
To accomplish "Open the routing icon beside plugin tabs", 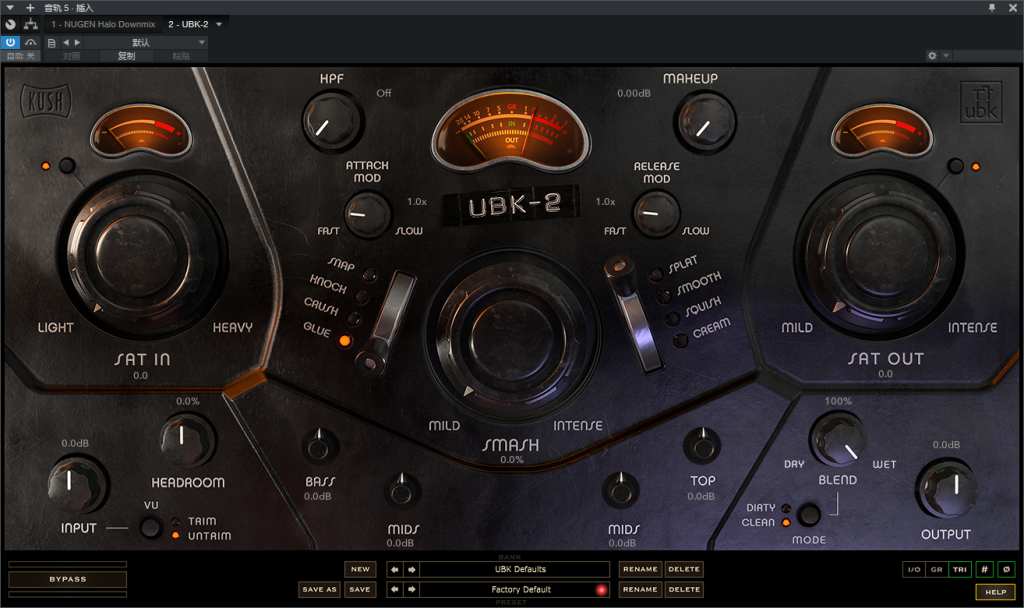I will pyautogui.click(x=31, y=24).
